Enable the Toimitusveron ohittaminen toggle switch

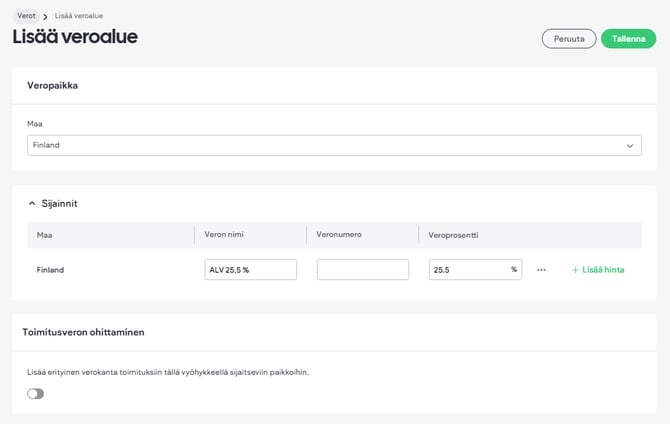click(36, 394)
